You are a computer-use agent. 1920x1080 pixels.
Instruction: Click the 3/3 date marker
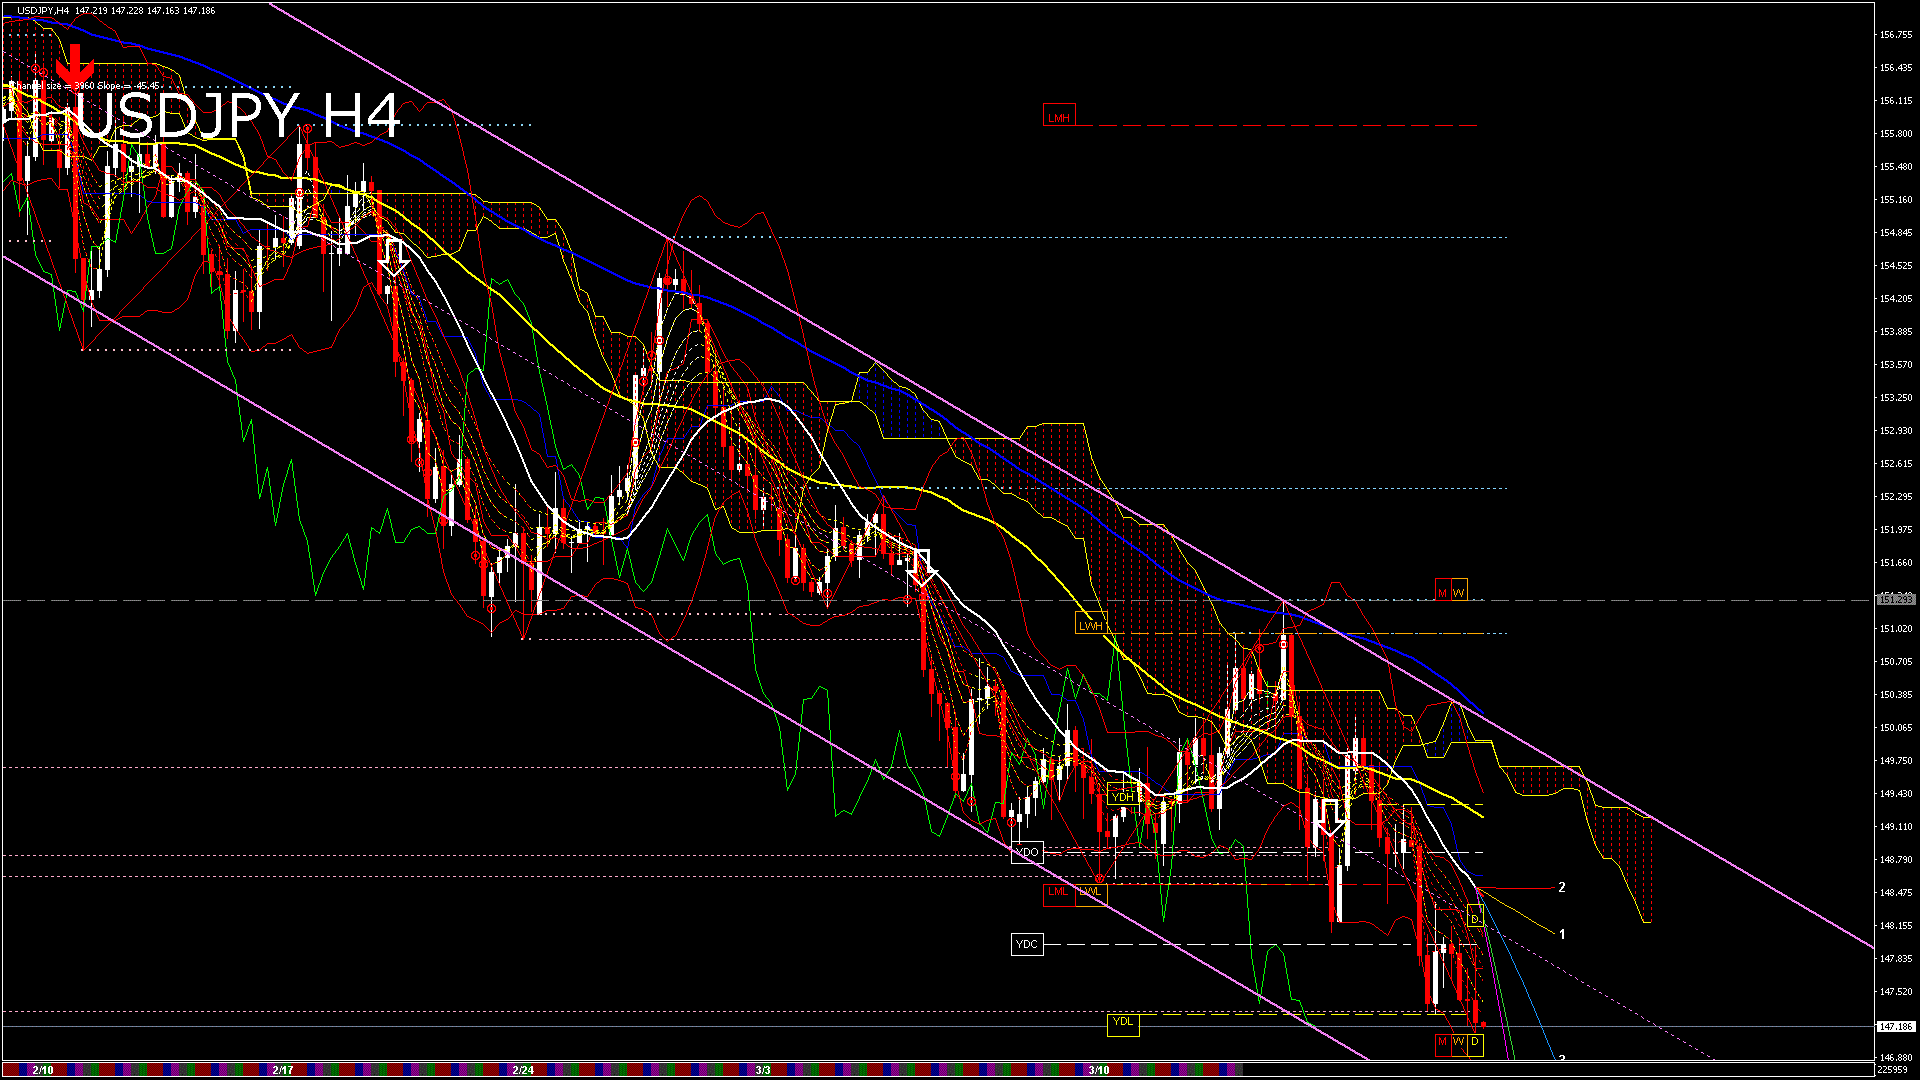click(763, 1070)
